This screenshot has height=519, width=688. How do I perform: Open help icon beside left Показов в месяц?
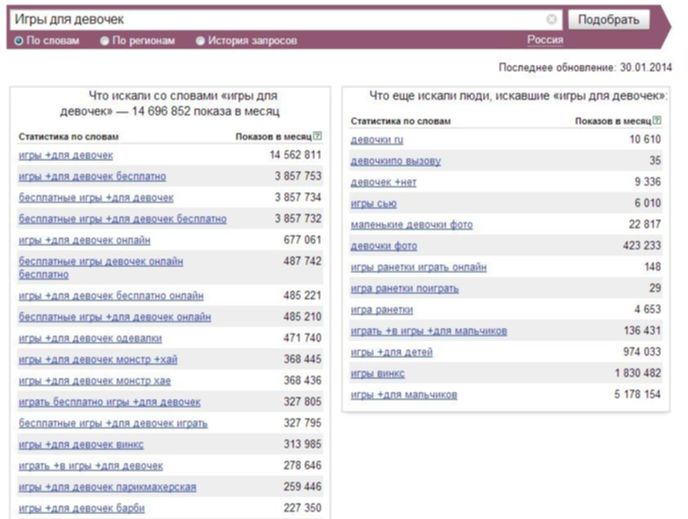pyautogui.click(x=318, y=136)
